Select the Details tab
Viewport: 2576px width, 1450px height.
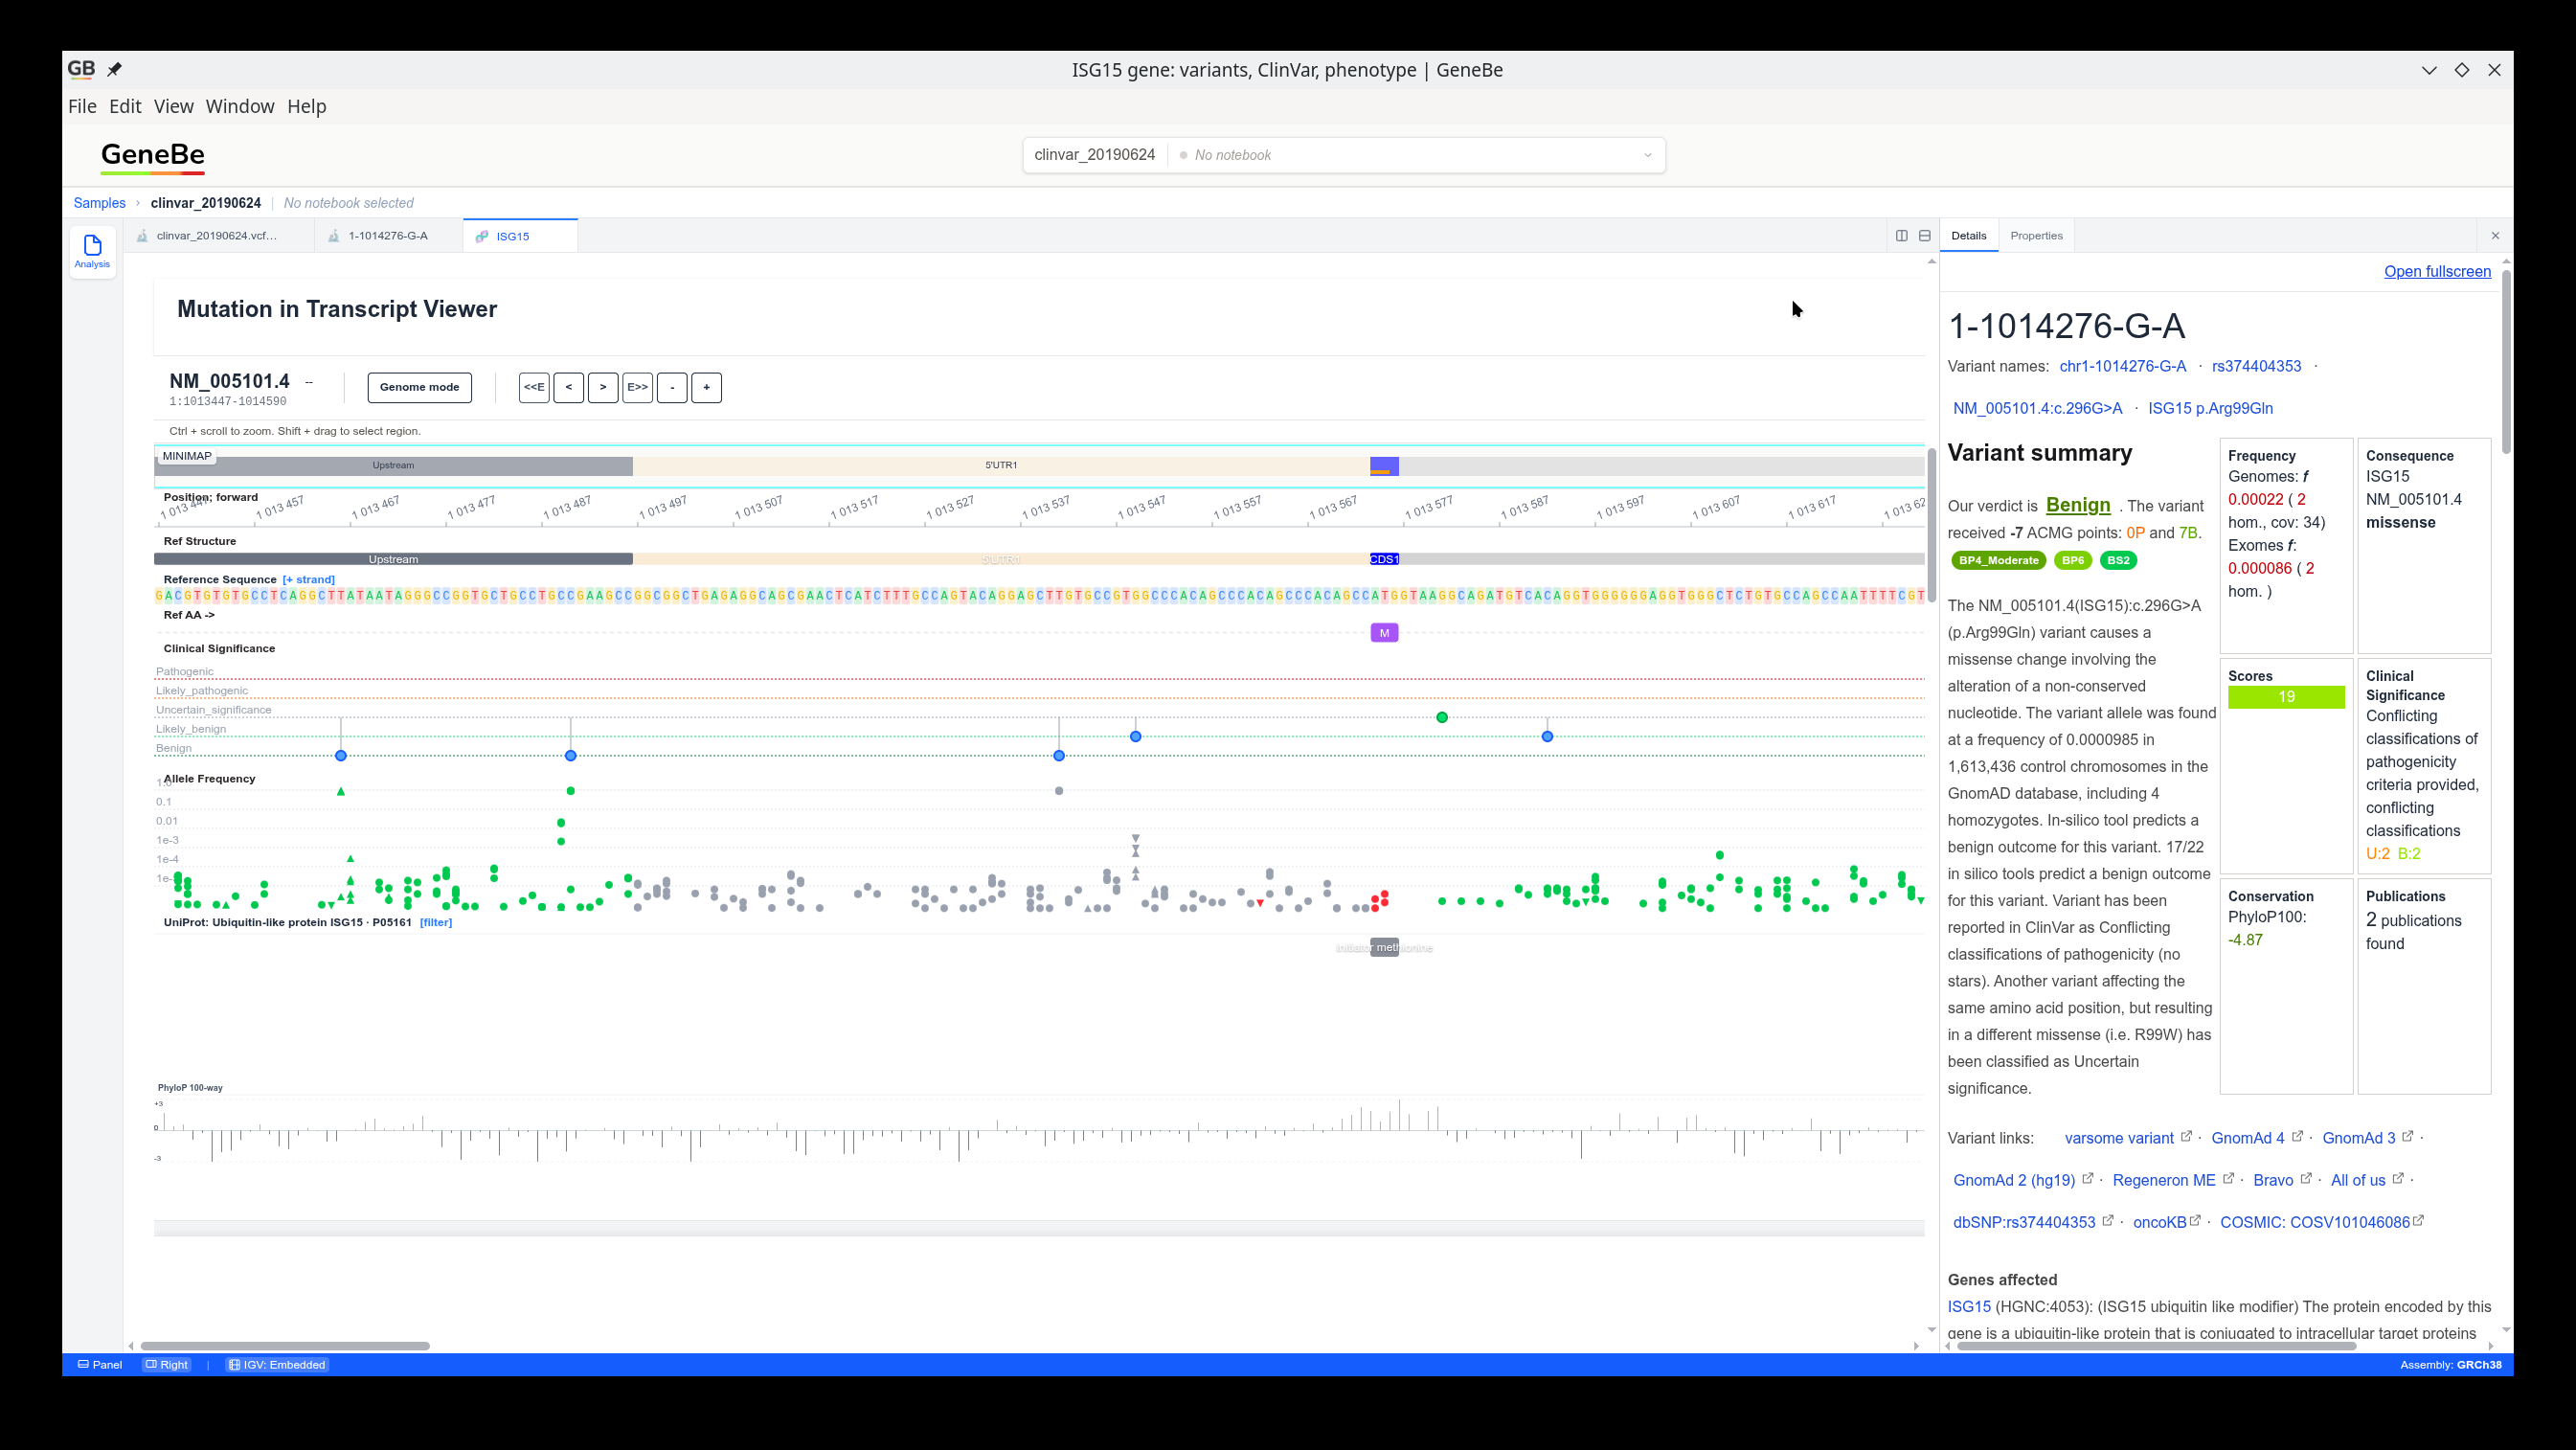coord(1968,236)
